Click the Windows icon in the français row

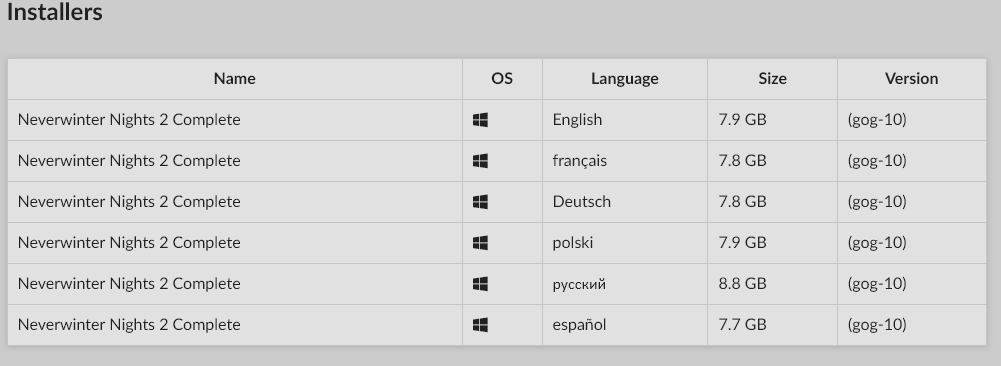pyautogui.click(x=480, y=161)
